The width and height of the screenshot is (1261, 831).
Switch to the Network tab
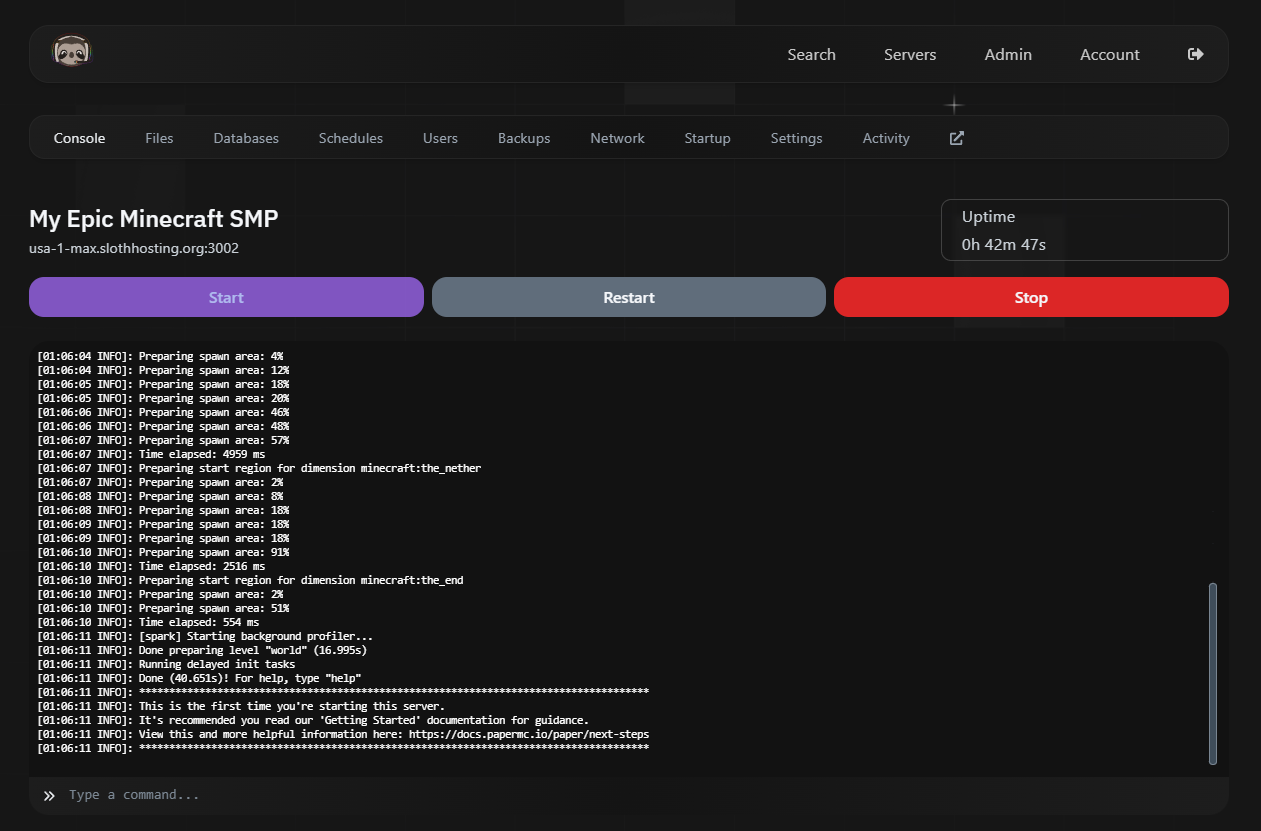click(617, 138)
